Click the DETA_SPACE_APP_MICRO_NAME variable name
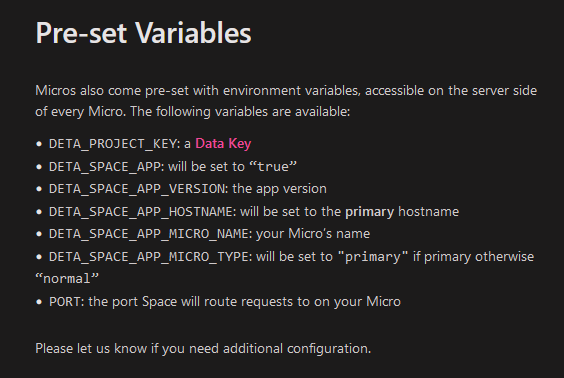 pyautogui.click(x=149, y=234)
